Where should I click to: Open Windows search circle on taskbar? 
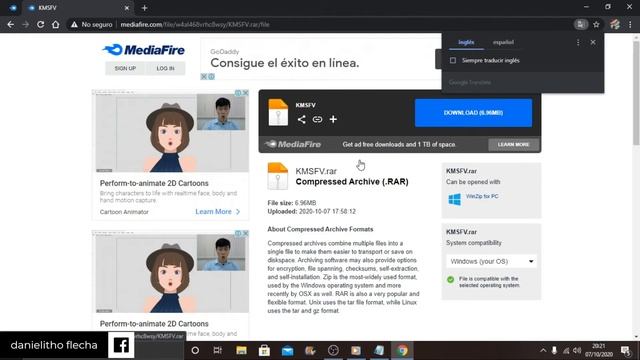pyautogui.click(x=195, y=350)
